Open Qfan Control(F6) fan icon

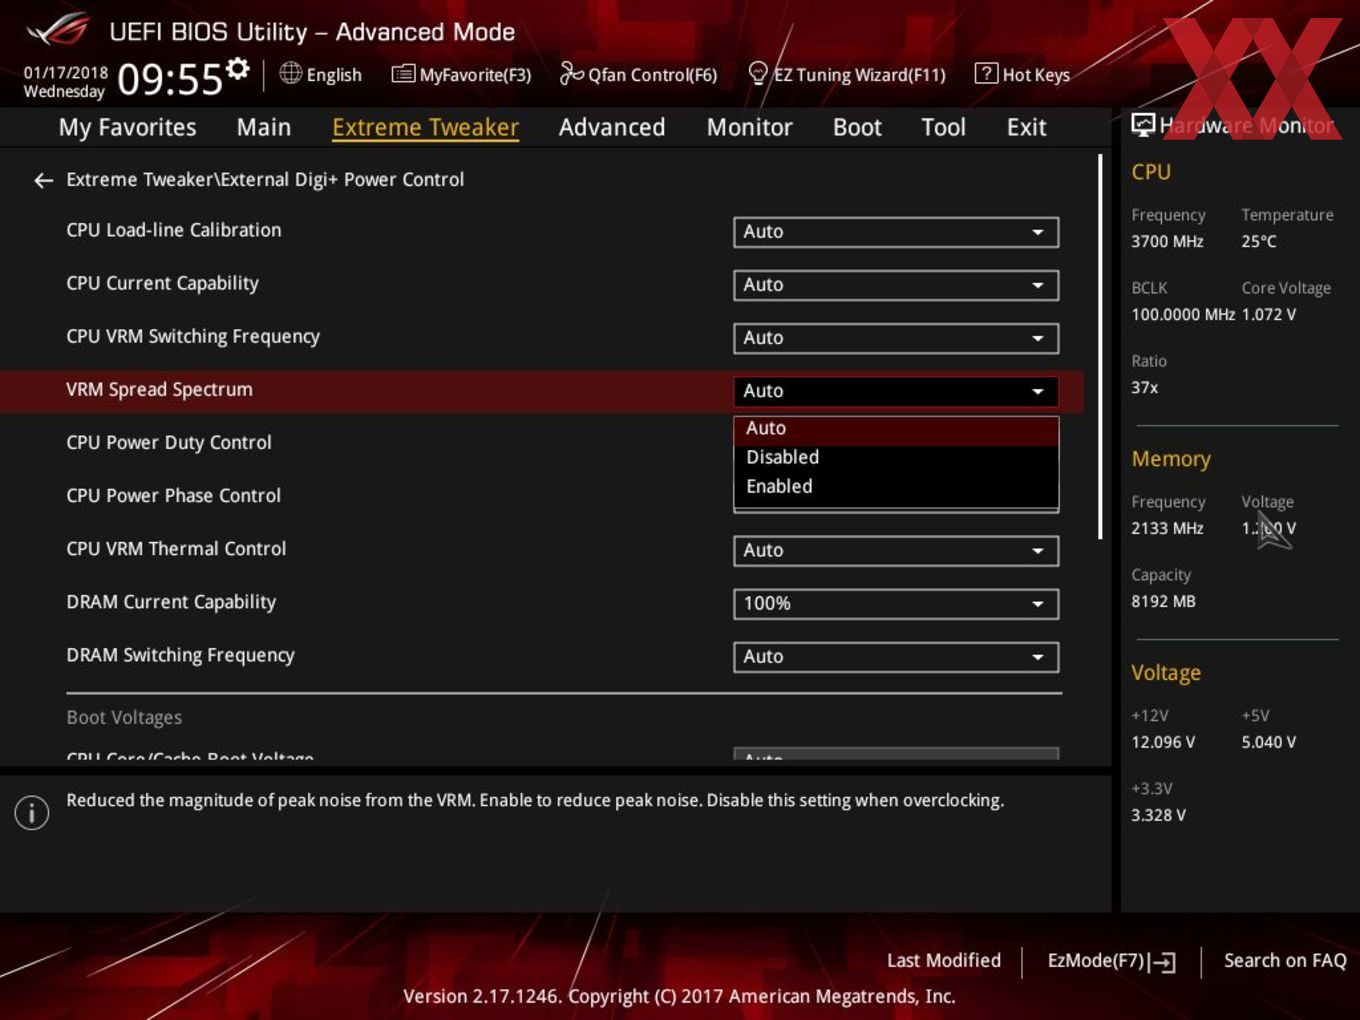[x=571, y=73]
